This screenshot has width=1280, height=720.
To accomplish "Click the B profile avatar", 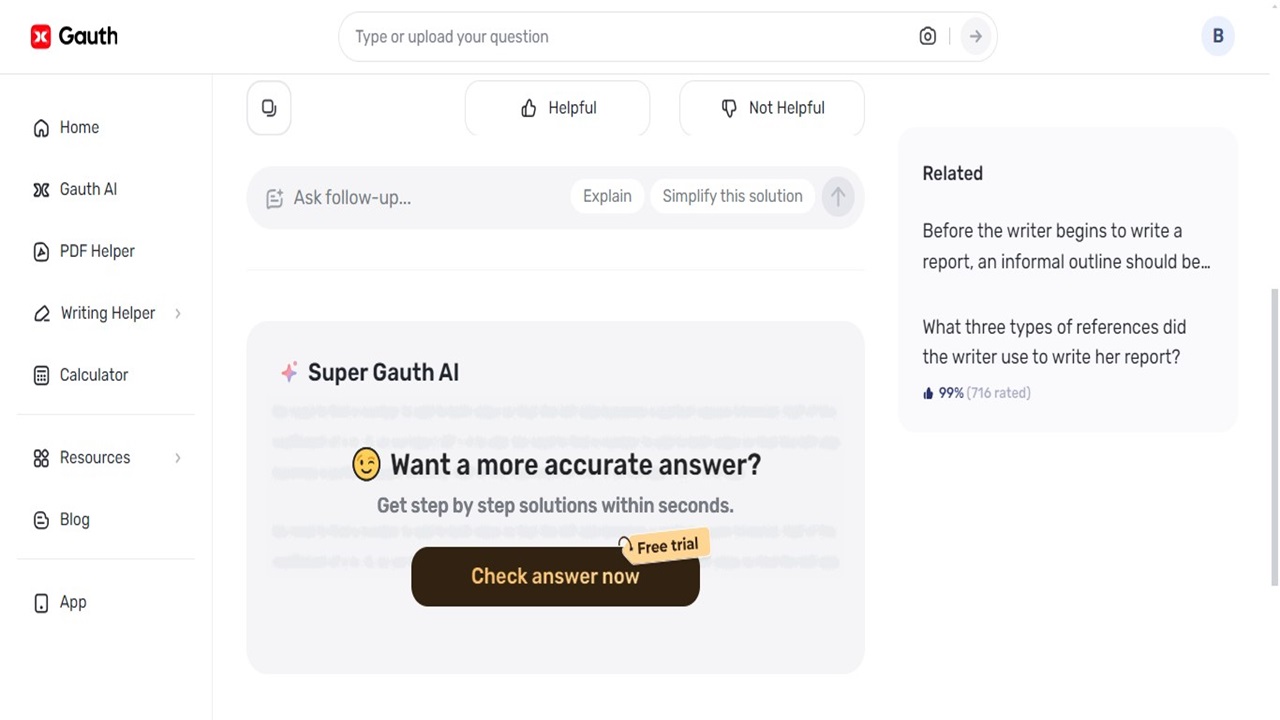I will (1218, 36).
